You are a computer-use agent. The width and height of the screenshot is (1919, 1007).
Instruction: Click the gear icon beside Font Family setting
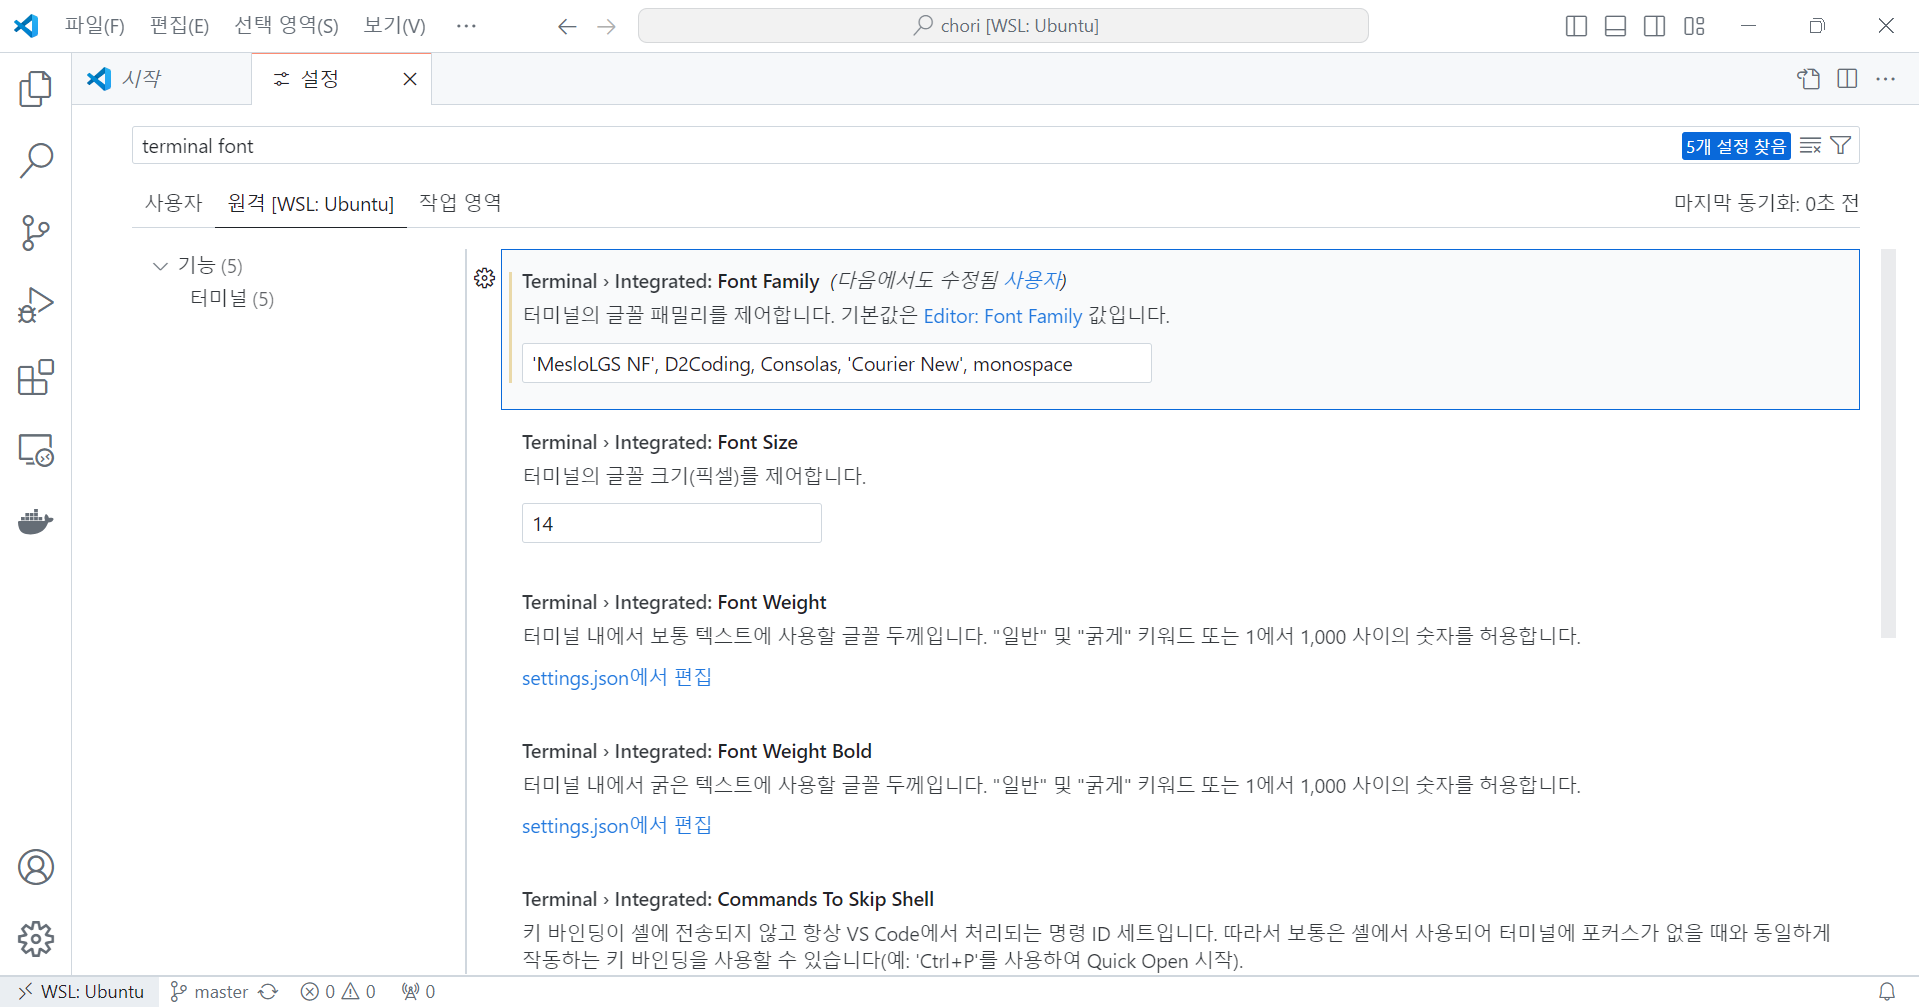point(485,278)
